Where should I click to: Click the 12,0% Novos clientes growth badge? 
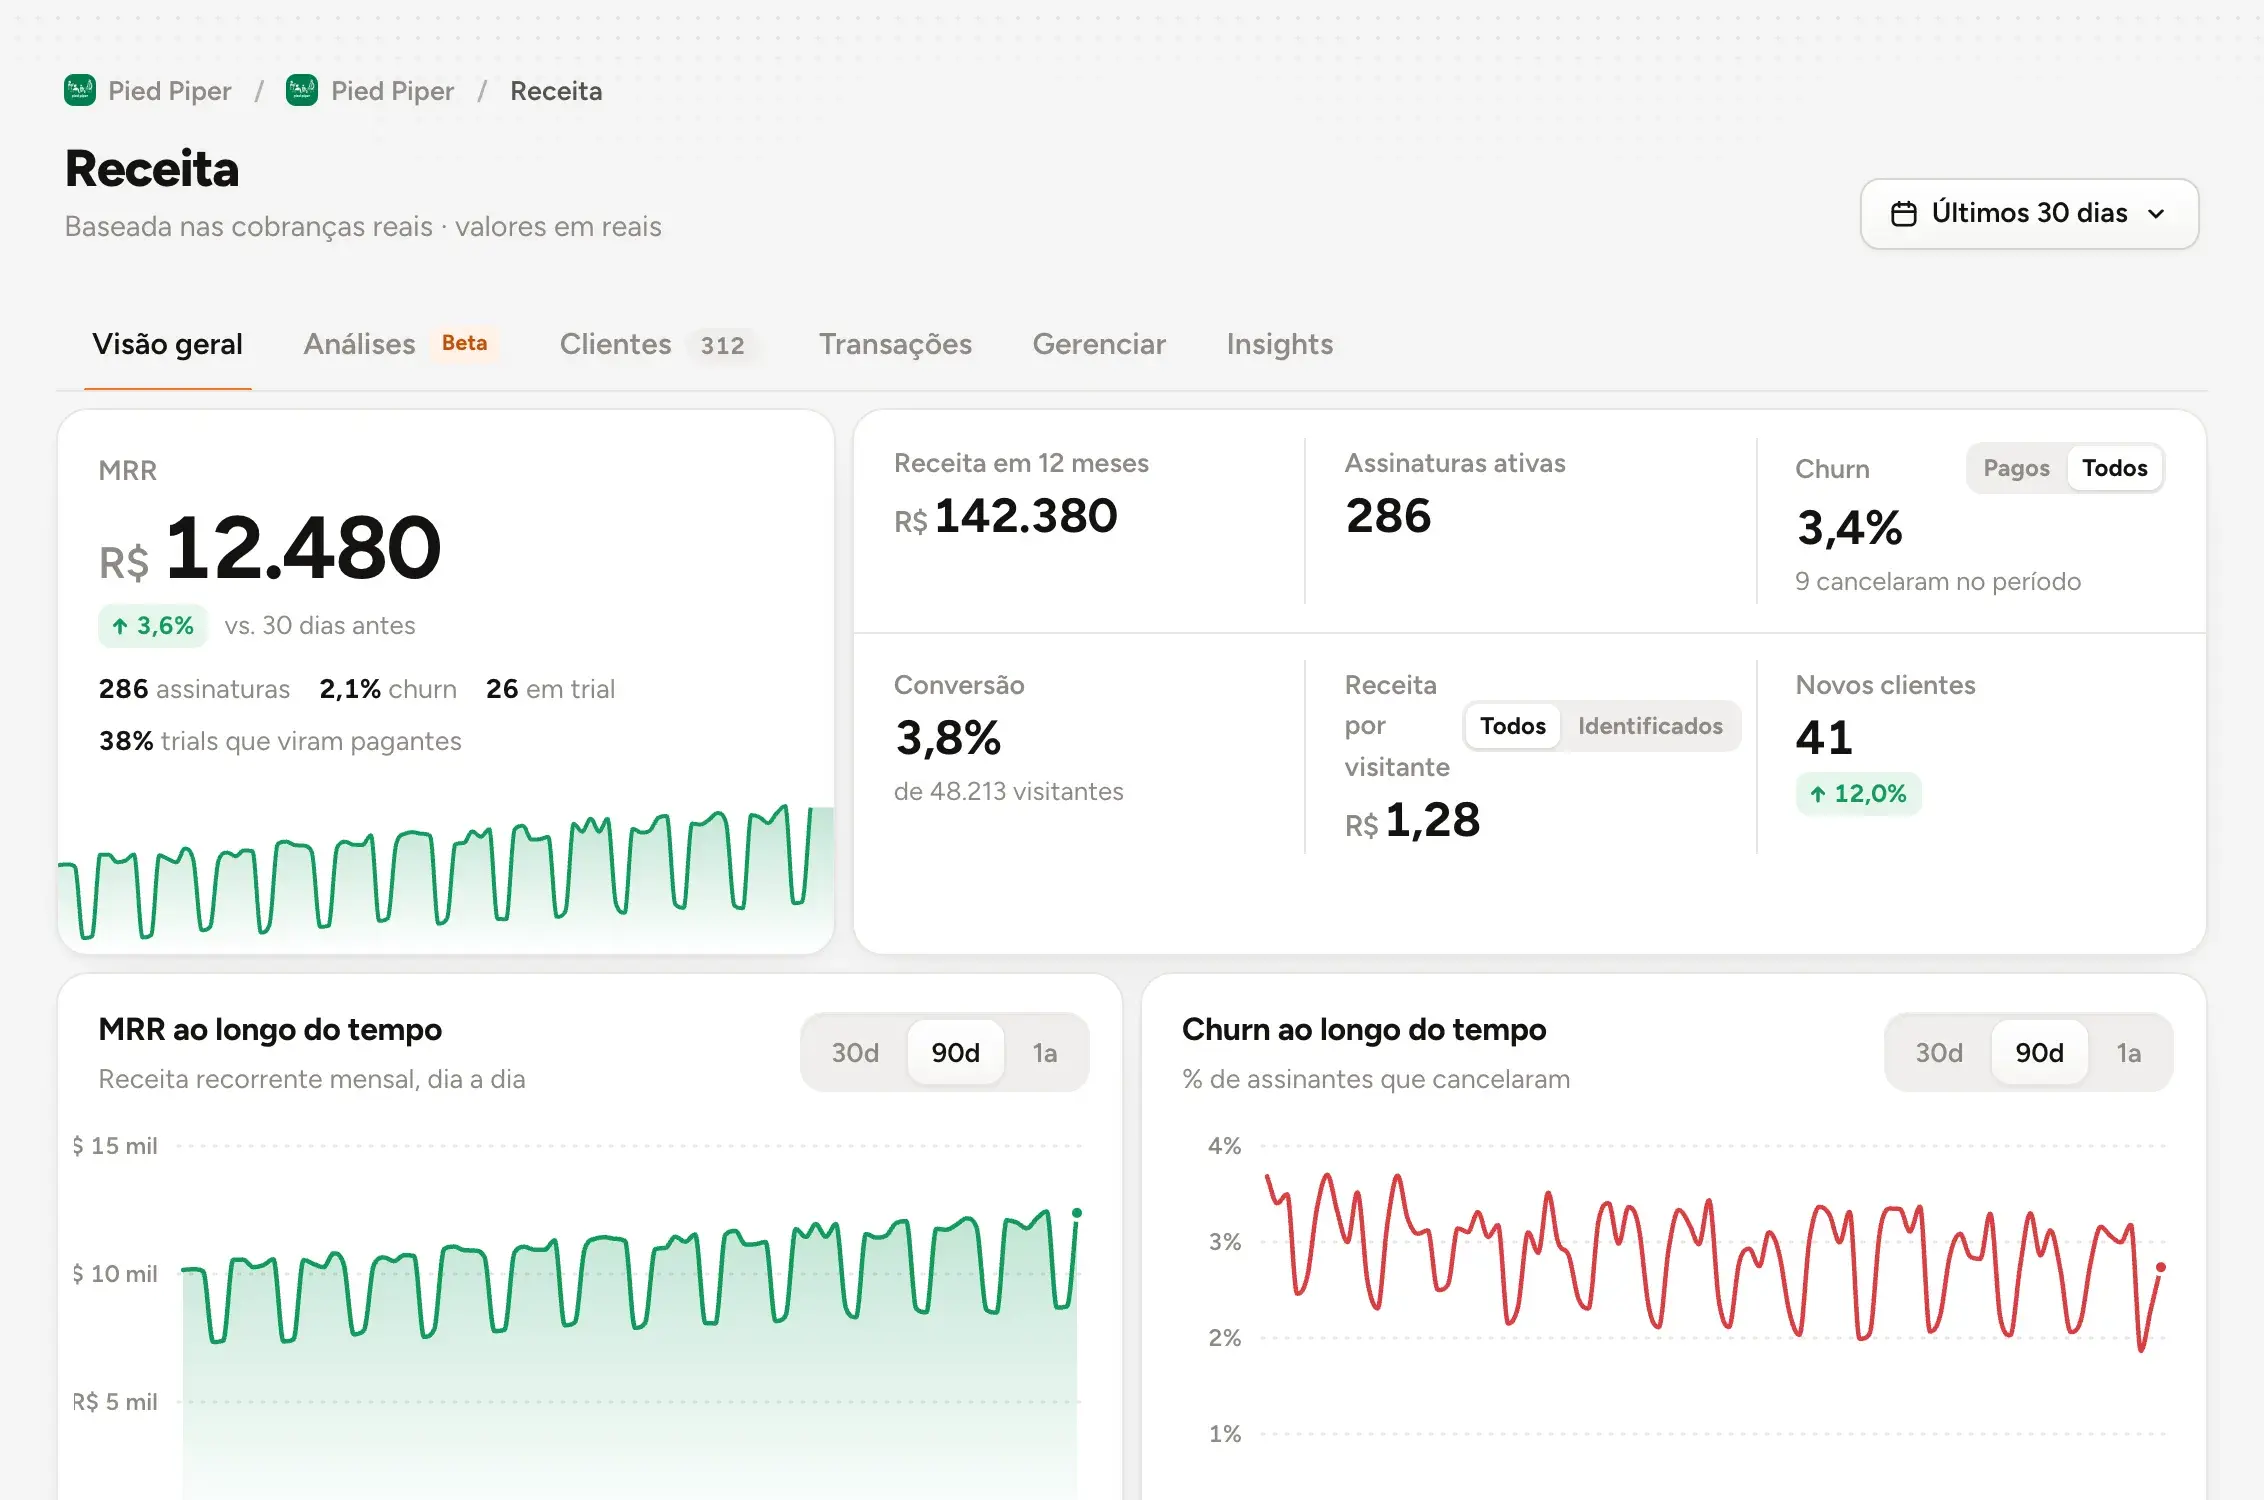coord(1858,794)
